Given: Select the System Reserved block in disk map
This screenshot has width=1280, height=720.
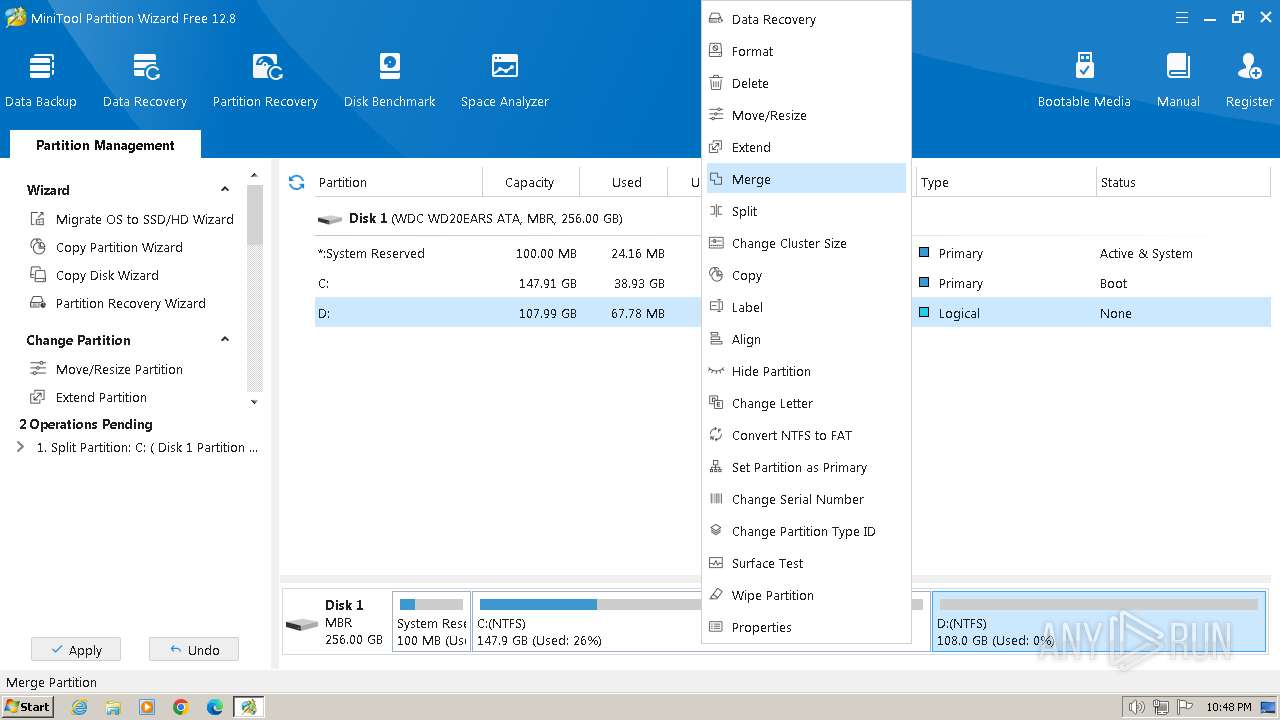Looking at the screenshot, I should point(432,621).
